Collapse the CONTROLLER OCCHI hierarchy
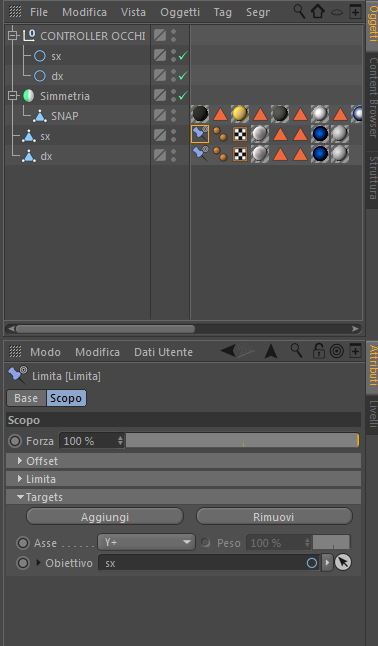 click(x=13, y=36)
